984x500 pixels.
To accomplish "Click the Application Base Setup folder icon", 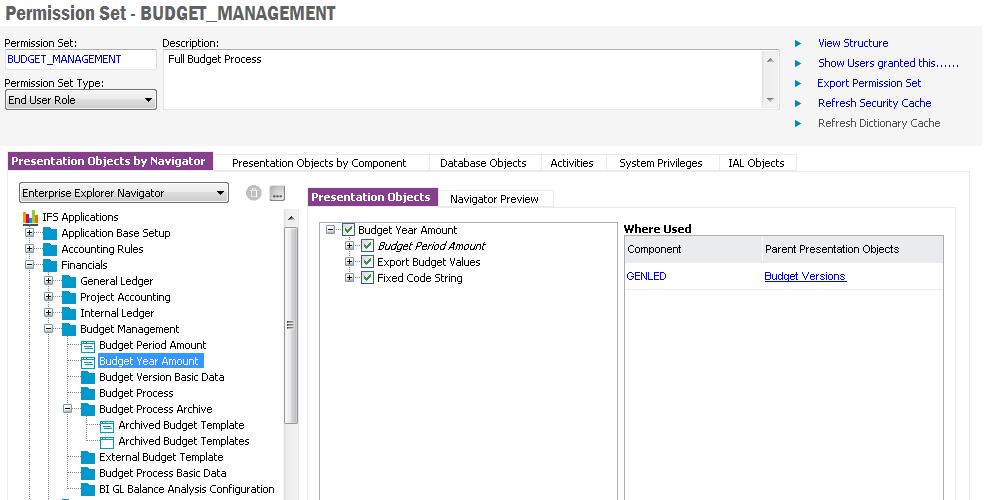I will point(50,233).
